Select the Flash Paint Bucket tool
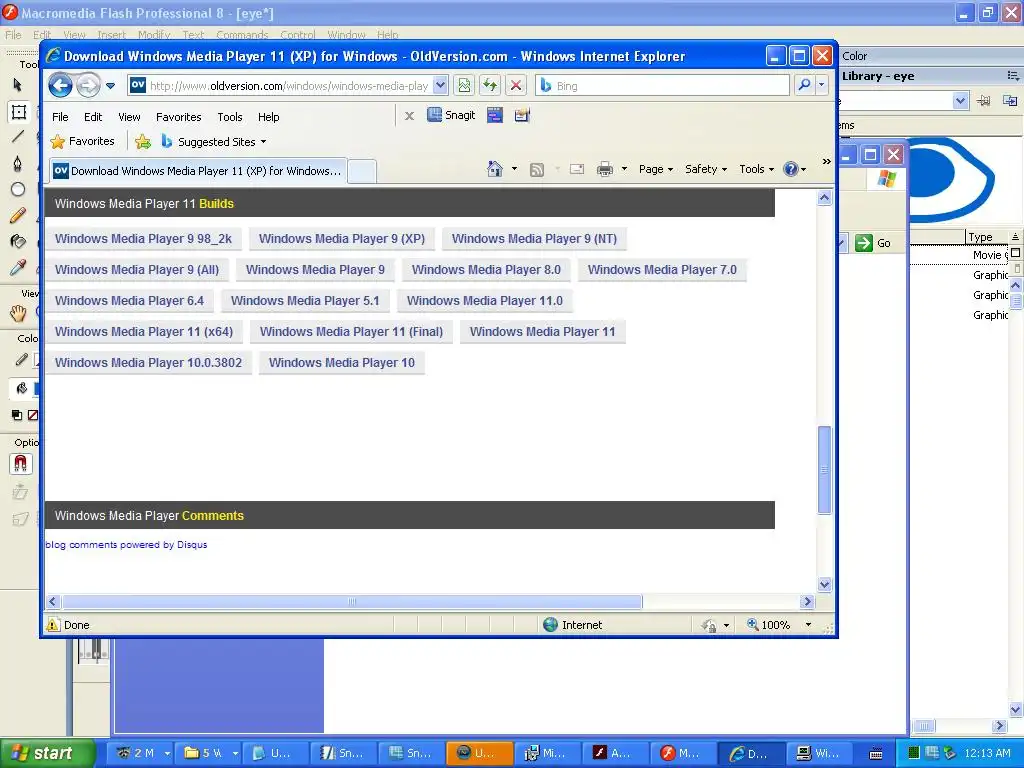This screenshot has height=768, width=1024. 18,241
